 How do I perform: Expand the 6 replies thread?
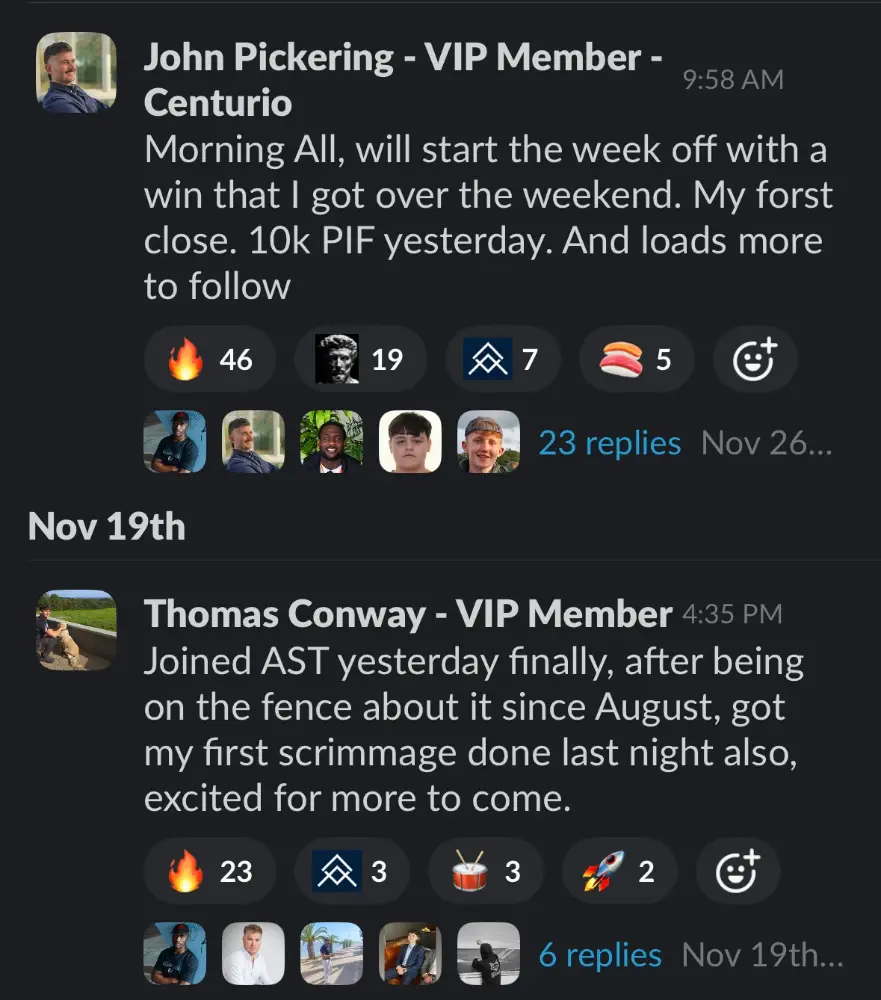(x=600, y=955)
